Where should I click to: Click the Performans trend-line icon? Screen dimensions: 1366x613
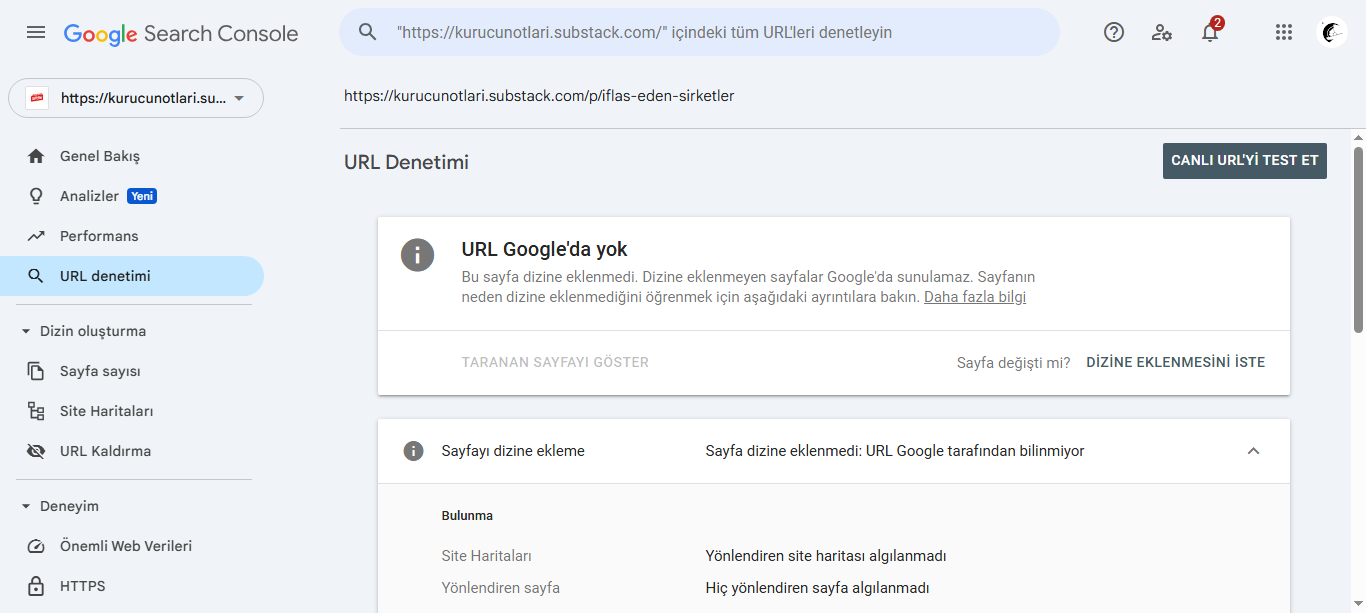pyautogui.click(x=36, y=236)
